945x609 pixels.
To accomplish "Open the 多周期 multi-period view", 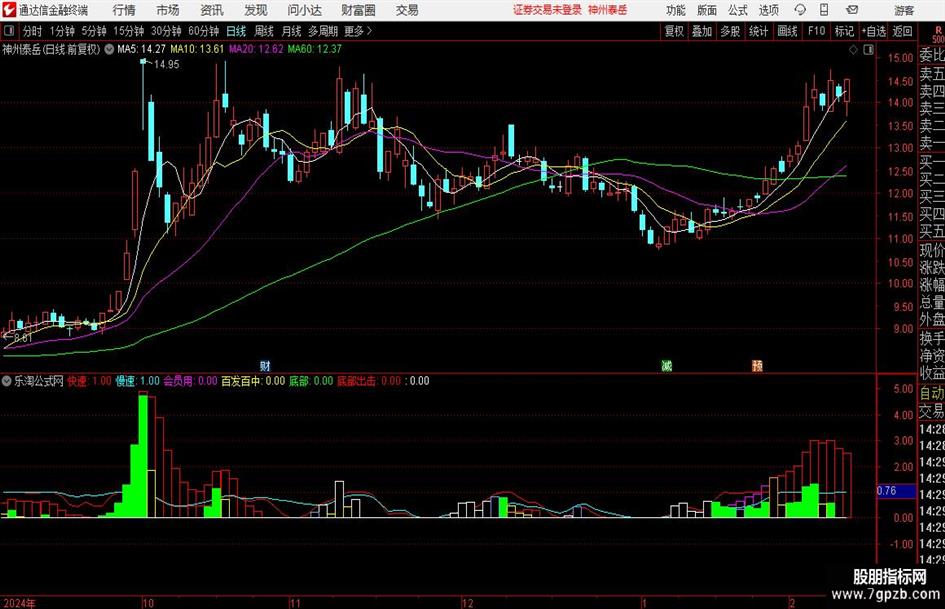I will pos(323,31).
